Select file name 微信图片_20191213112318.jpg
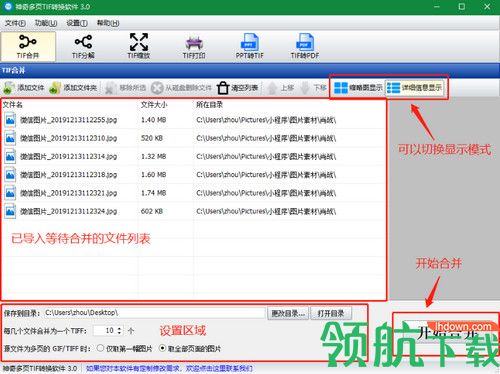This screenshot has width=500, height=374. (x=69, y=175)
